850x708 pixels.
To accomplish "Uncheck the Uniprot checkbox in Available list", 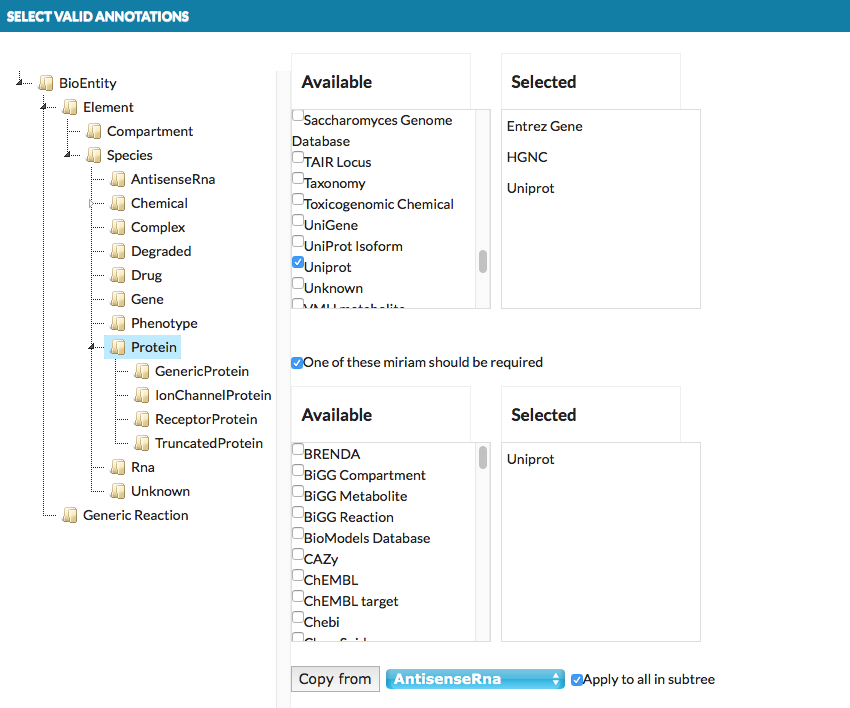I will [298, 263].
